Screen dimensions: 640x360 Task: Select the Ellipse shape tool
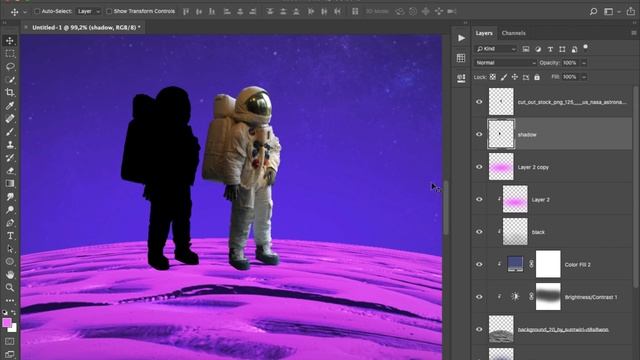point(10,262)
